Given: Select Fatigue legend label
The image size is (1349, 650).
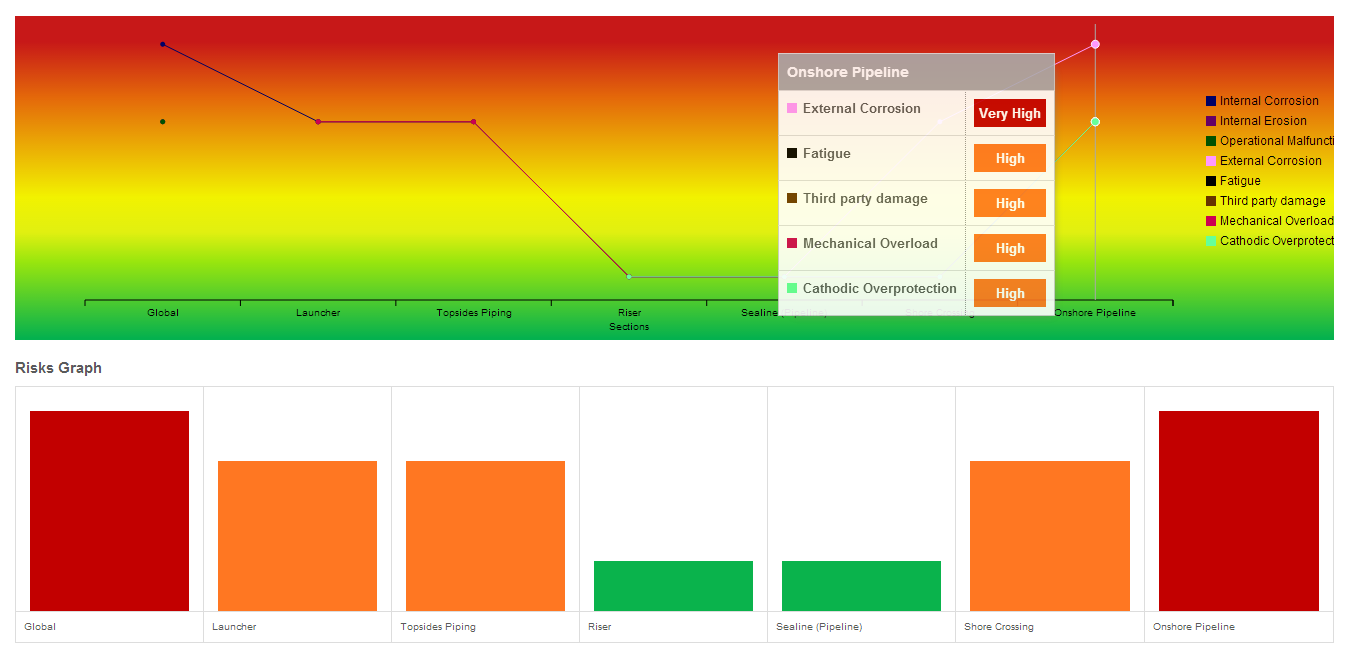Looking at the screenshot, I should coord(1240,181).
